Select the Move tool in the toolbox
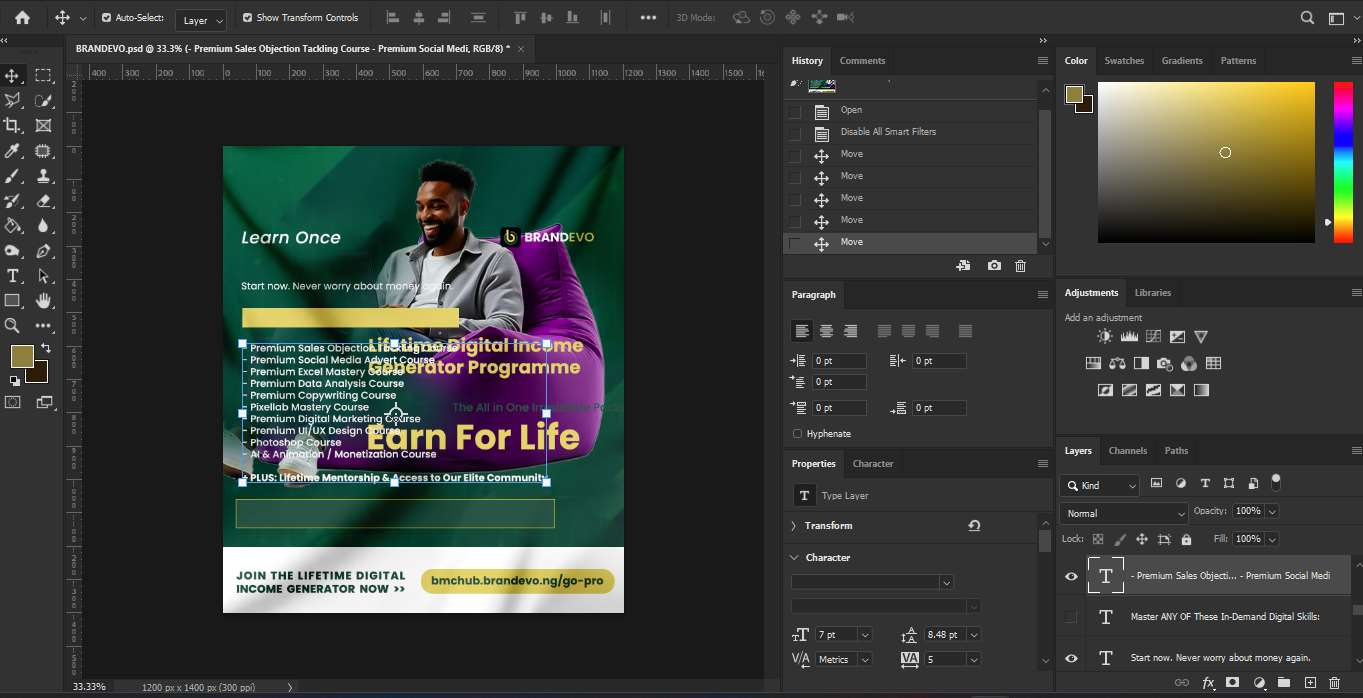1363x698 pixels. click(x=13, y=76)
